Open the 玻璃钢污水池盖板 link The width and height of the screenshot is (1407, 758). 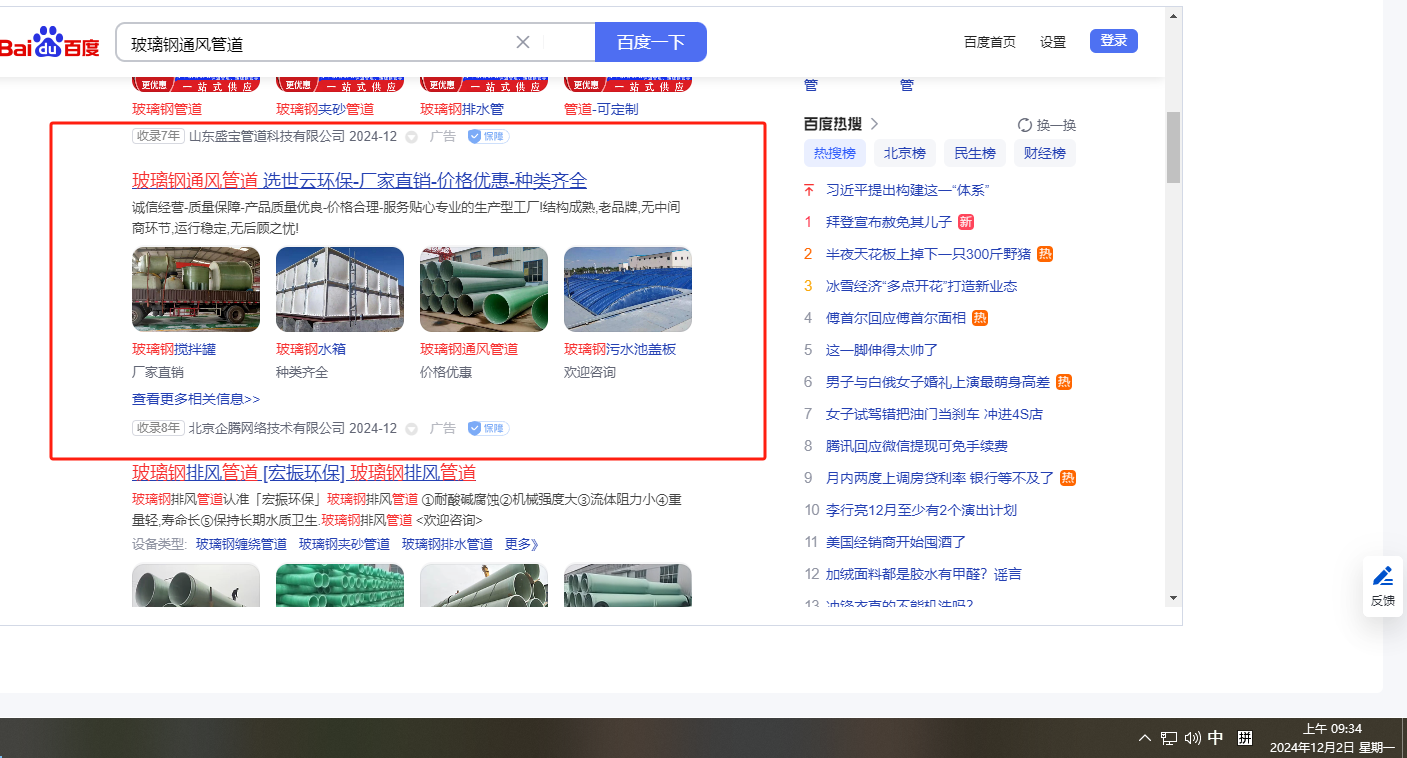(620, 349)
